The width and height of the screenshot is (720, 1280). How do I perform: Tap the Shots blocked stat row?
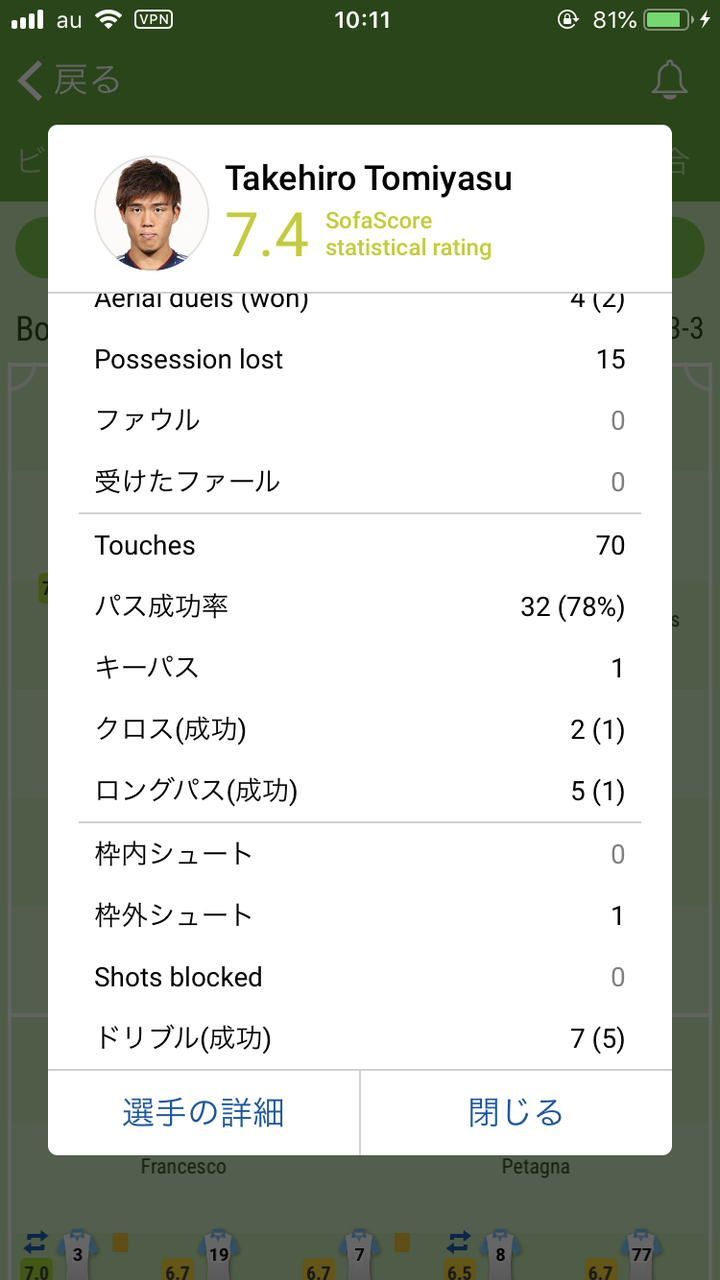point(360,977)
